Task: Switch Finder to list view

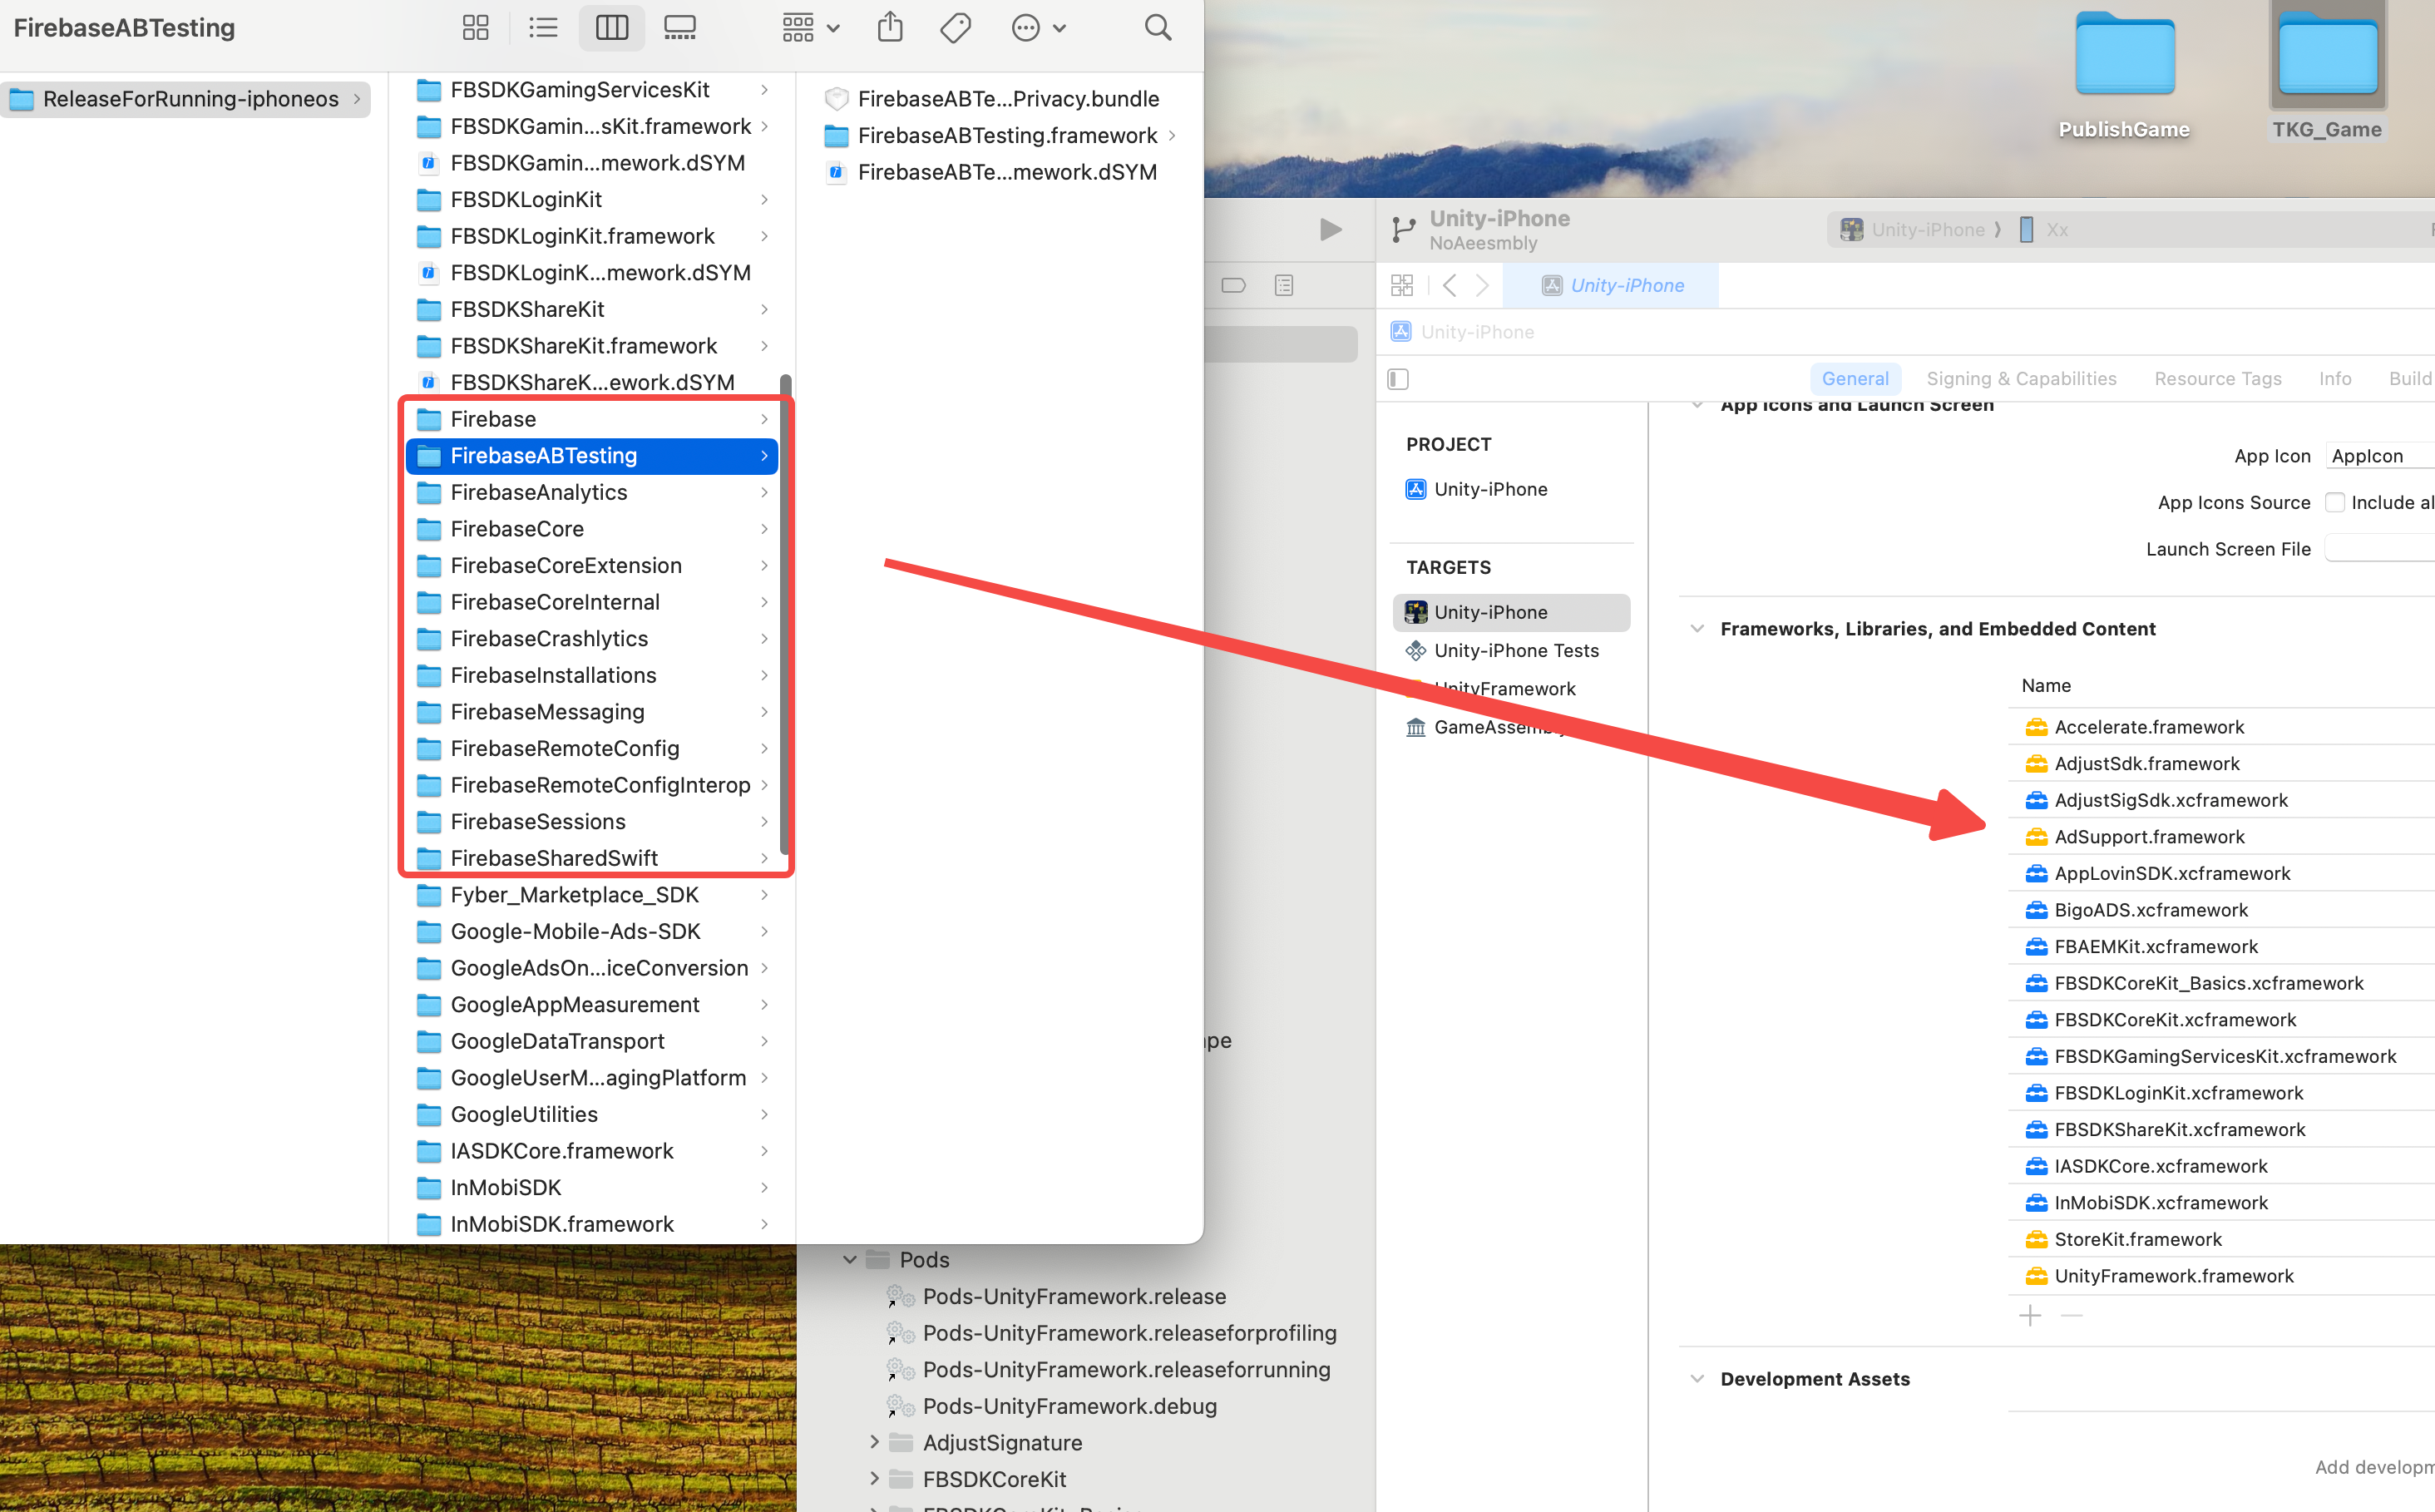Action: click(x=543, y=27)
